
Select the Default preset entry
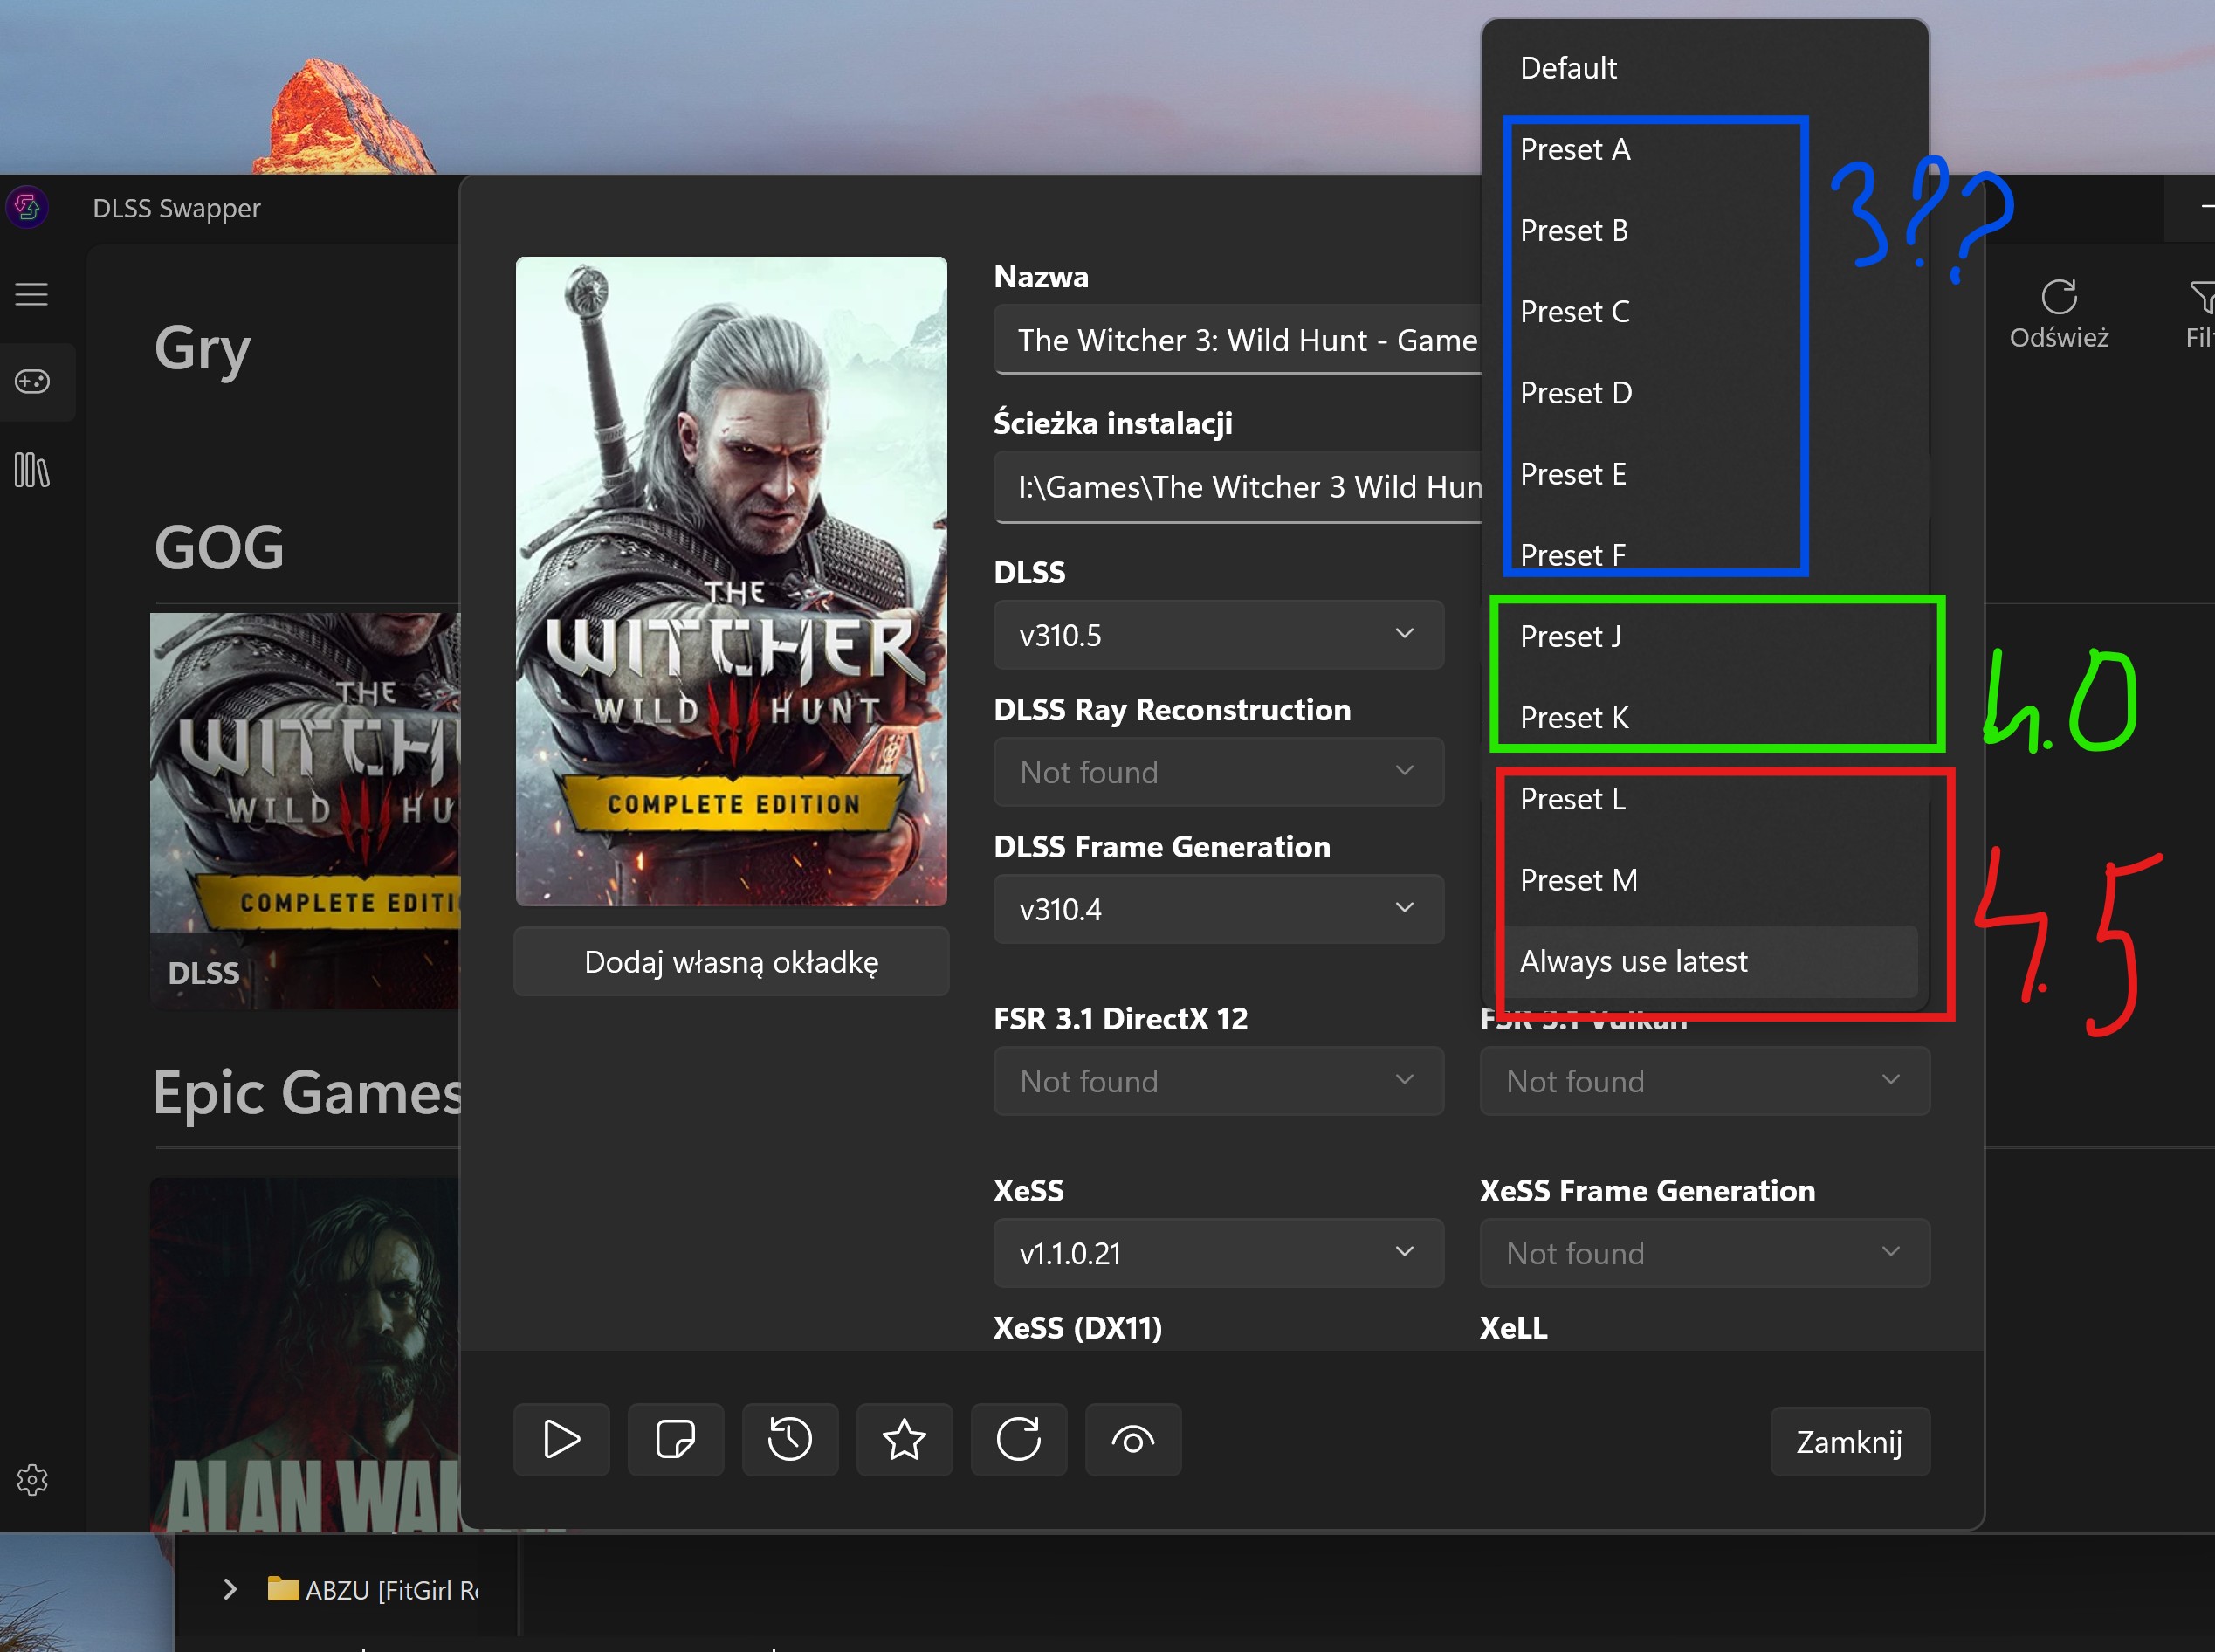point(1568,68)
